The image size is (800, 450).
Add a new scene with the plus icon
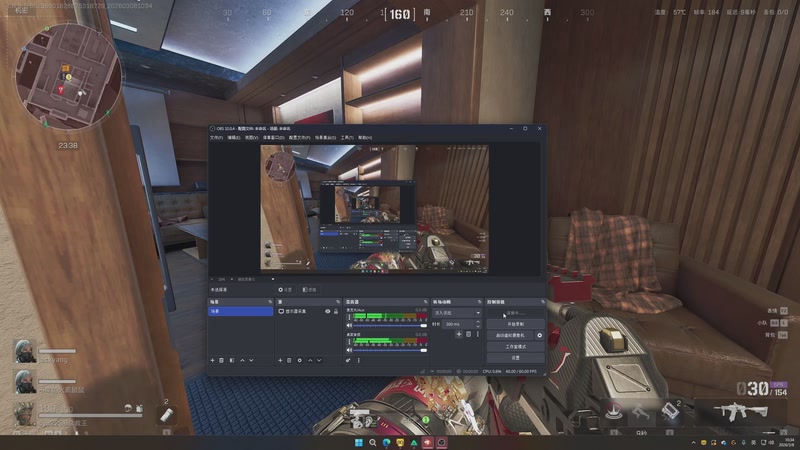point(213,360)
